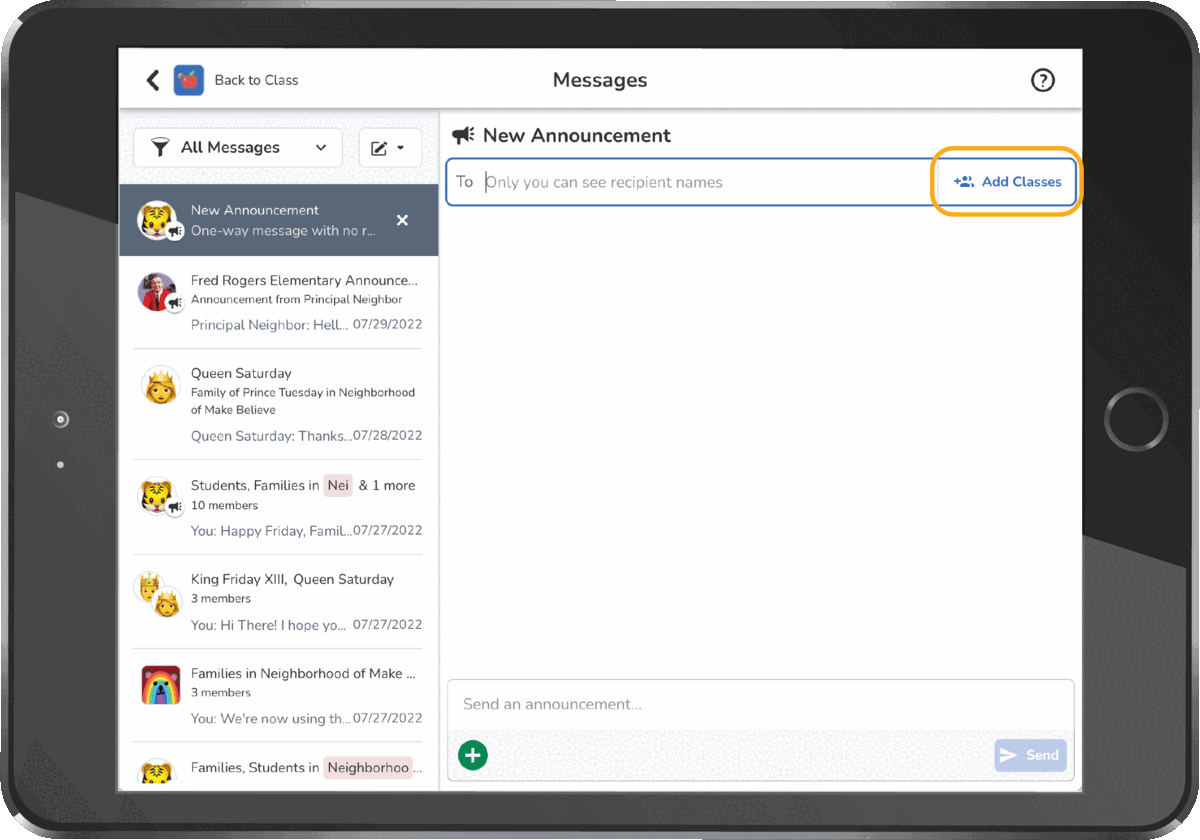Open the All Messages dropdown
1200x840 pixels.
point(237,147)
